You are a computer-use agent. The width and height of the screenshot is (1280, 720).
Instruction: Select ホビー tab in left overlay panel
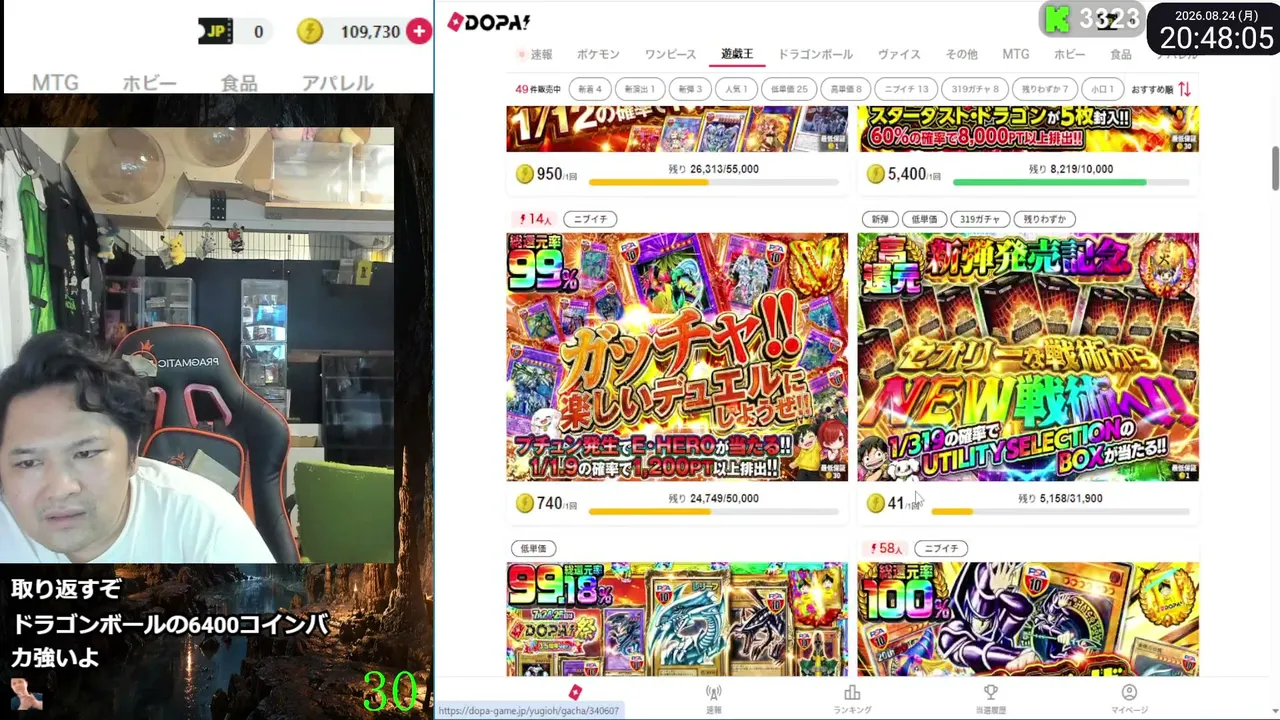click(149, 83)
